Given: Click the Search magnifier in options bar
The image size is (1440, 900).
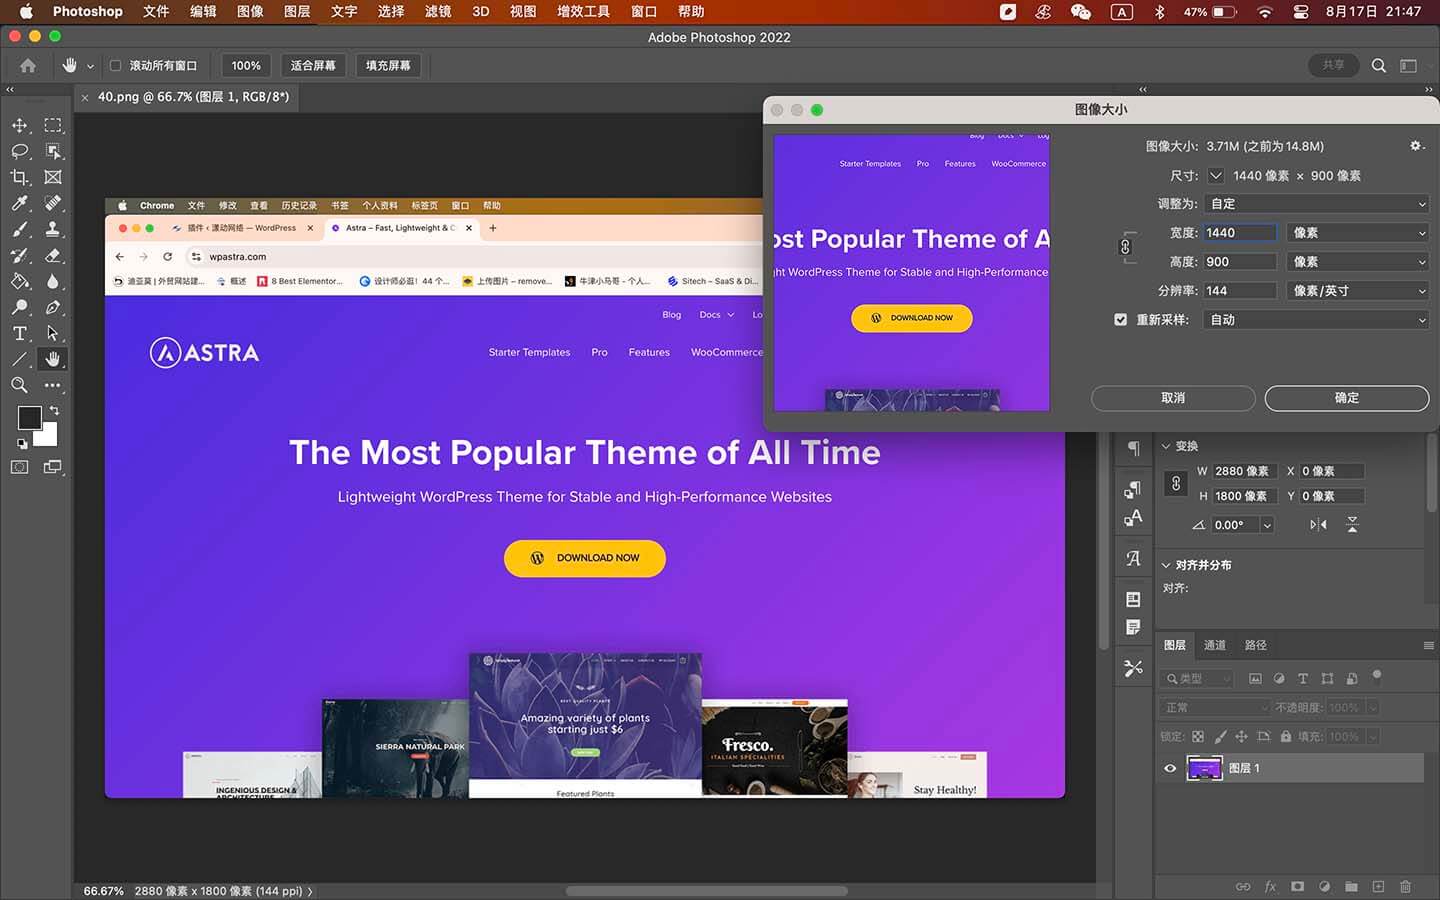Looking at the screenshot, I should [x=1379, y=65].
